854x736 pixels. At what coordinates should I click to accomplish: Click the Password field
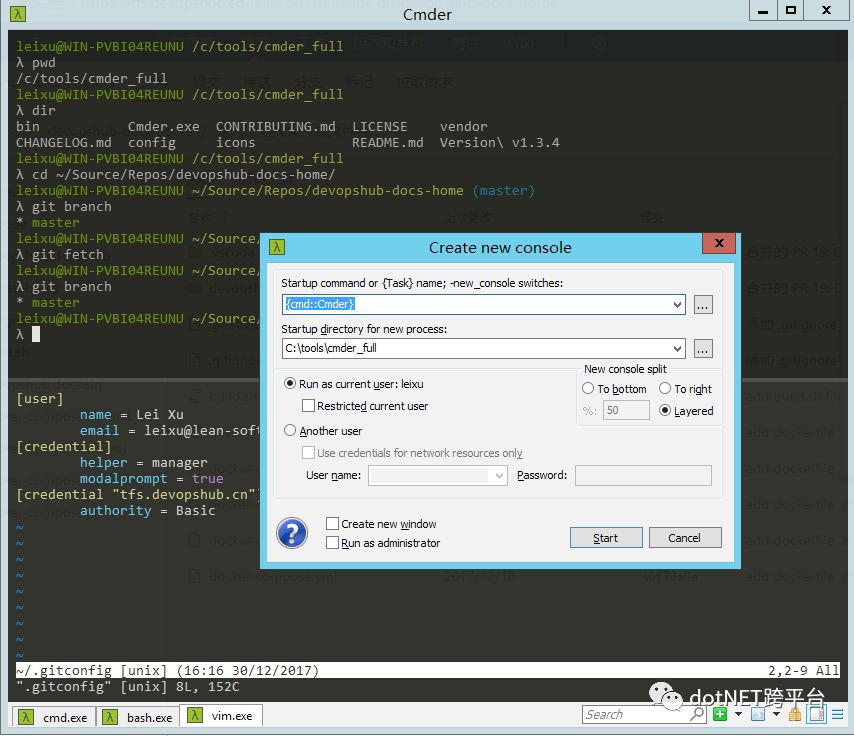pyautogui.click(x=643, y=475)
